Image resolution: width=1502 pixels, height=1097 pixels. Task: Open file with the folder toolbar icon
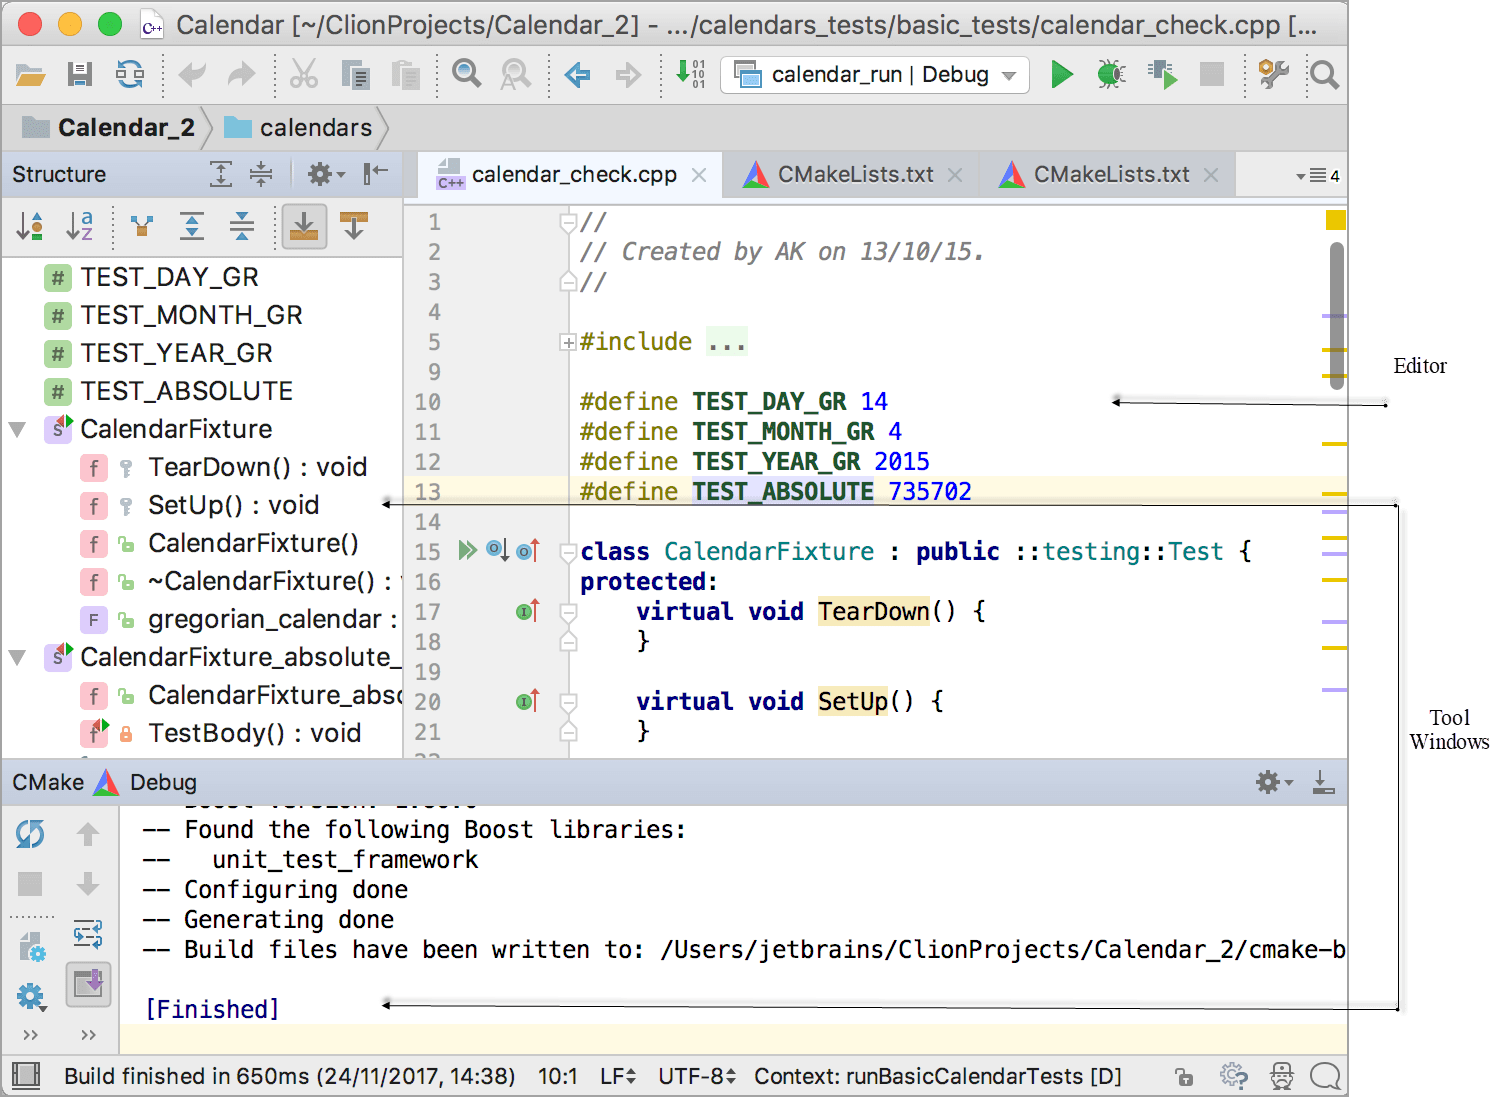[x=30, y=75]
